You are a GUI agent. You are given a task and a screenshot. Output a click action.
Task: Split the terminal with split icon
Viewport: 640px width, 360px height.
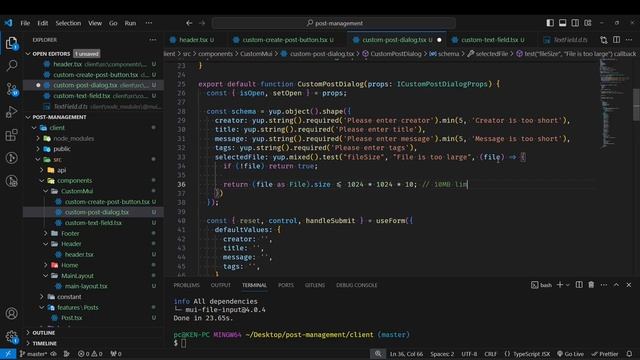coord(579,284)
